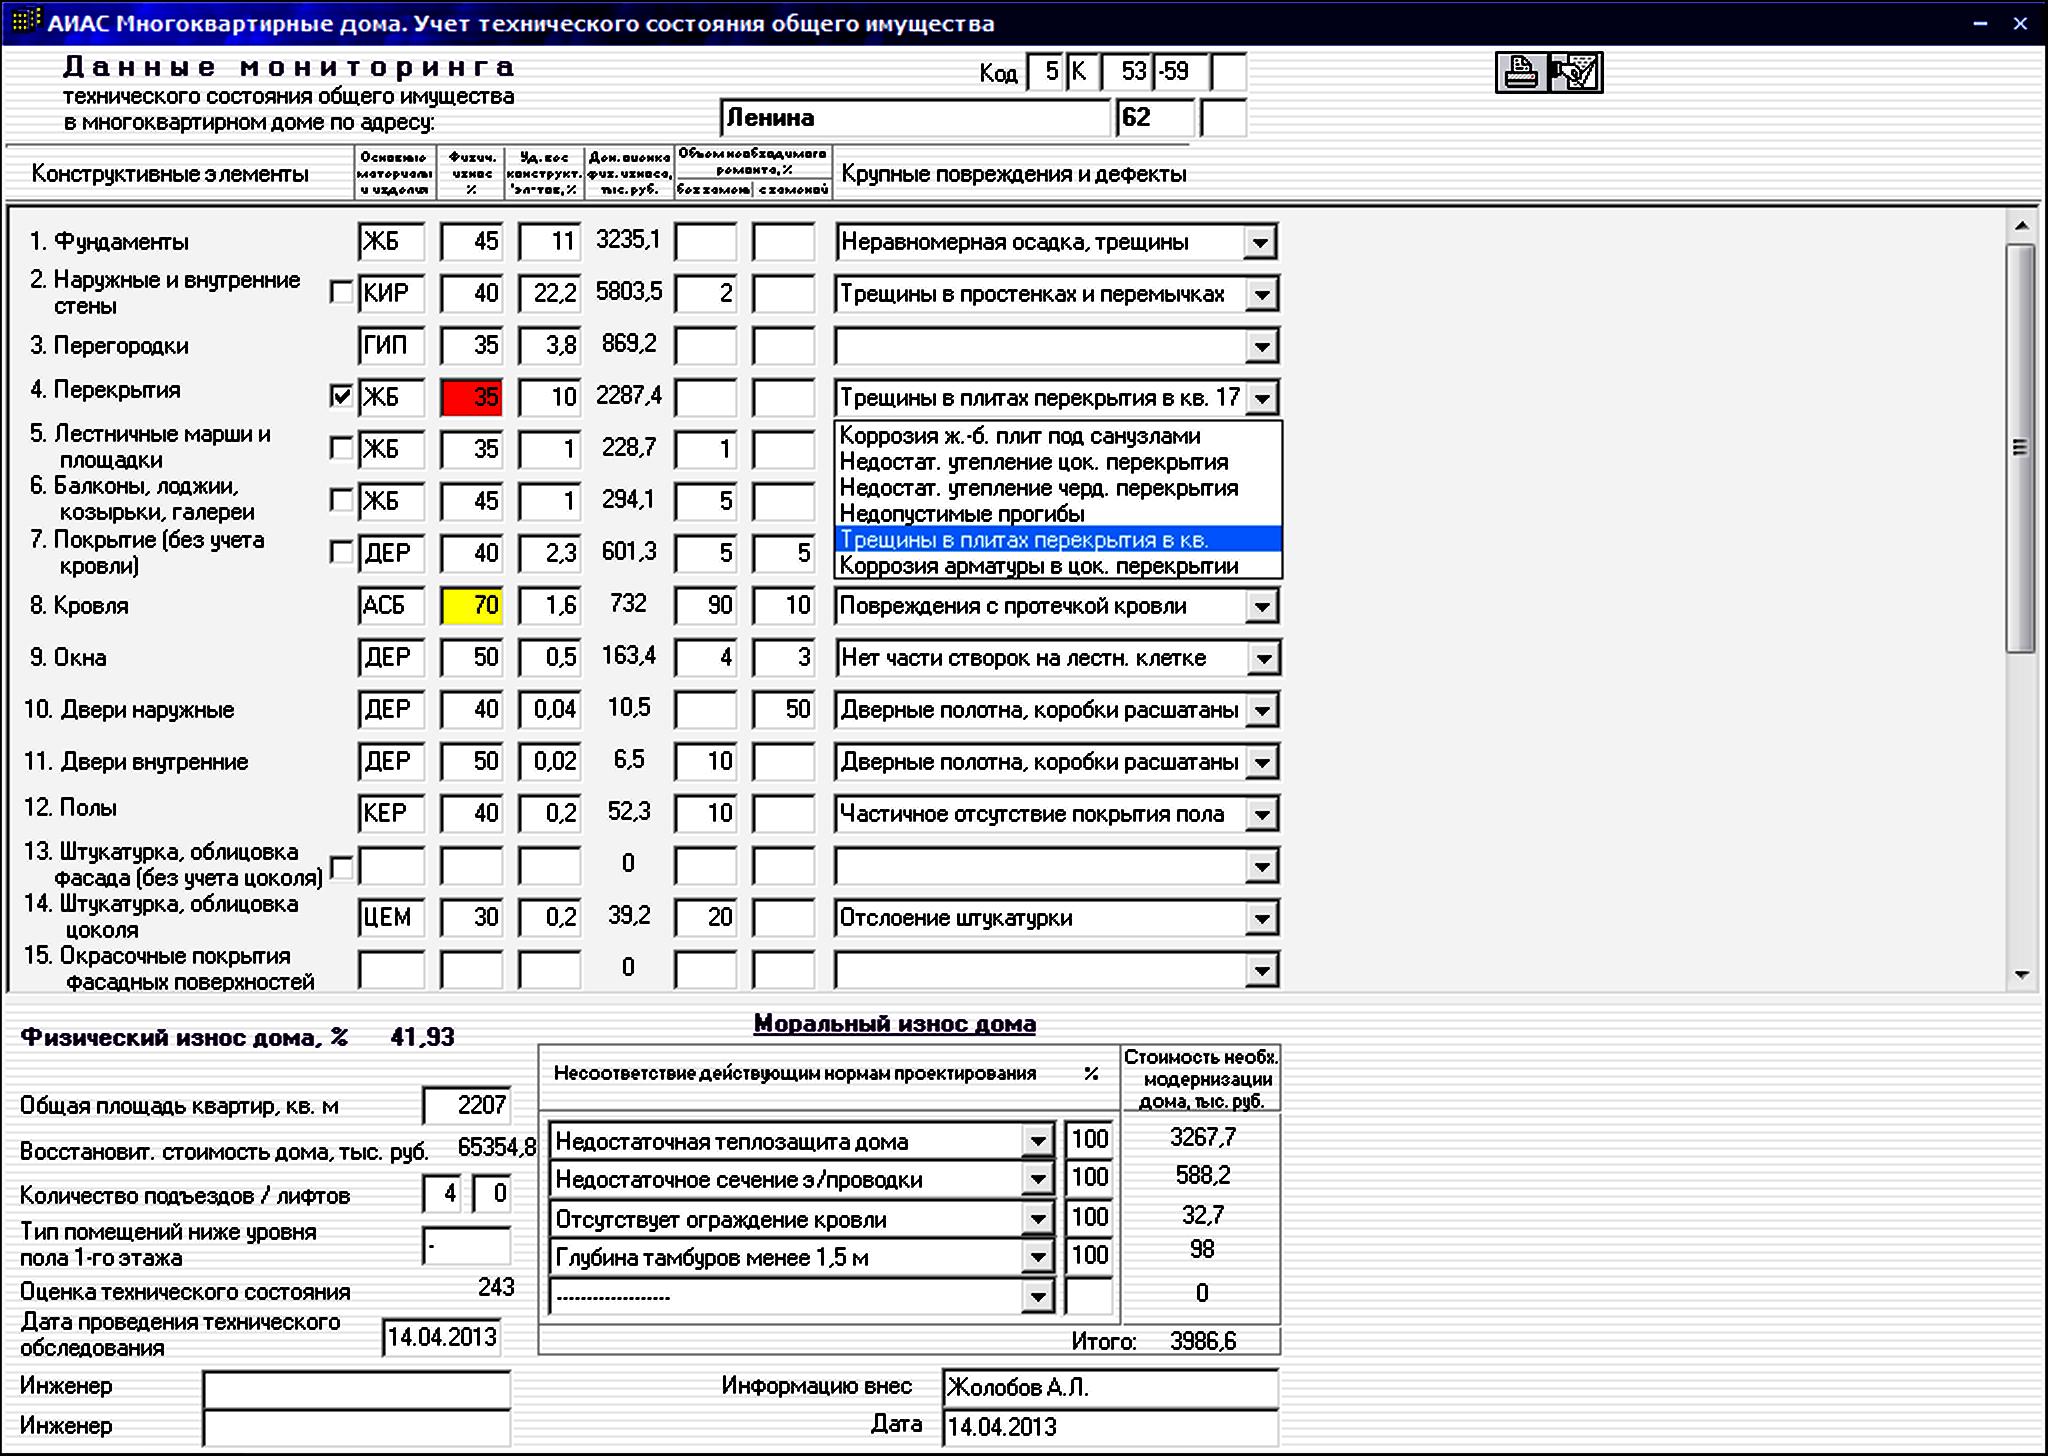Click the scroll up arrow of element list
The height and width of the screenshot is (1456, 2048).
pos(2022,227)
